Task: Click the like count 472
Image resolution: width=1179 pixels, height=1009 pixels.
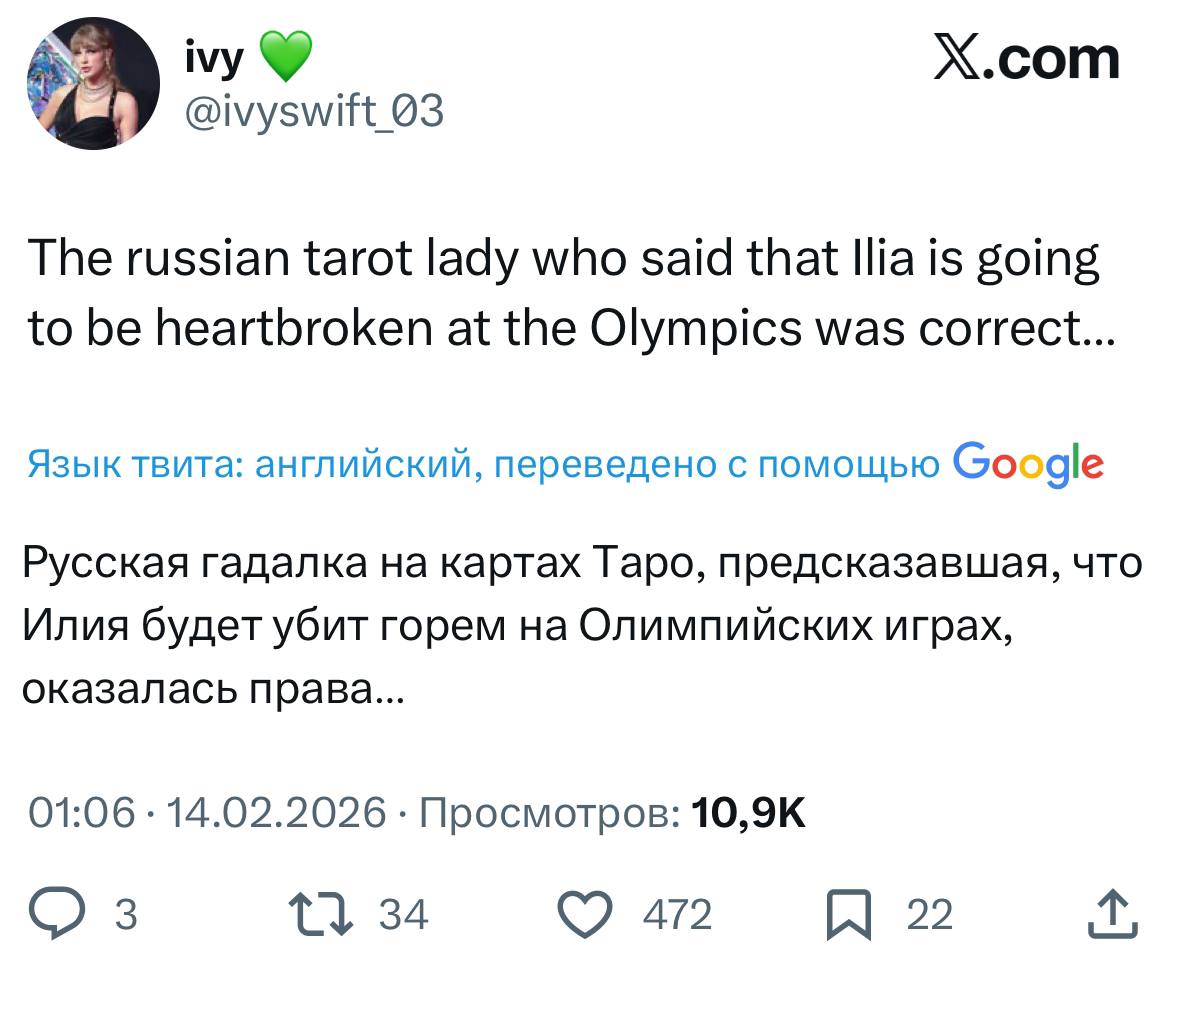Action: 677,915
